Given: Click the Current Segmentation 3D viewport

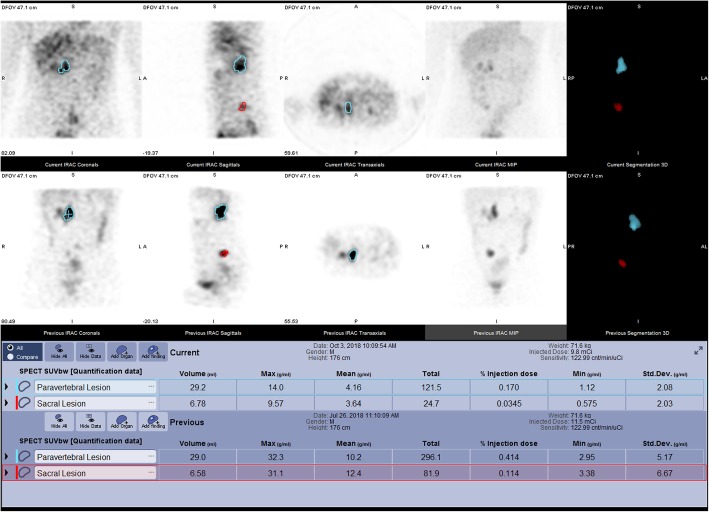Looking at the screenshot, I should coord(637,80).
